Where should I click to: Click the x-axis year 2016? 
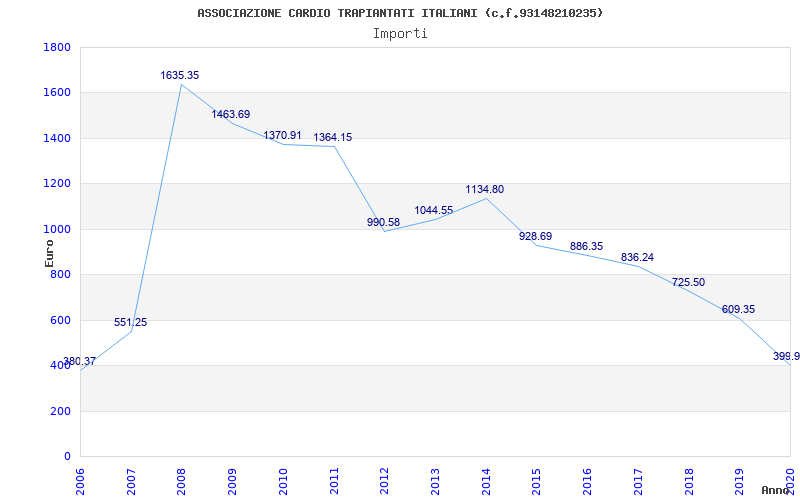coord(587,481)
